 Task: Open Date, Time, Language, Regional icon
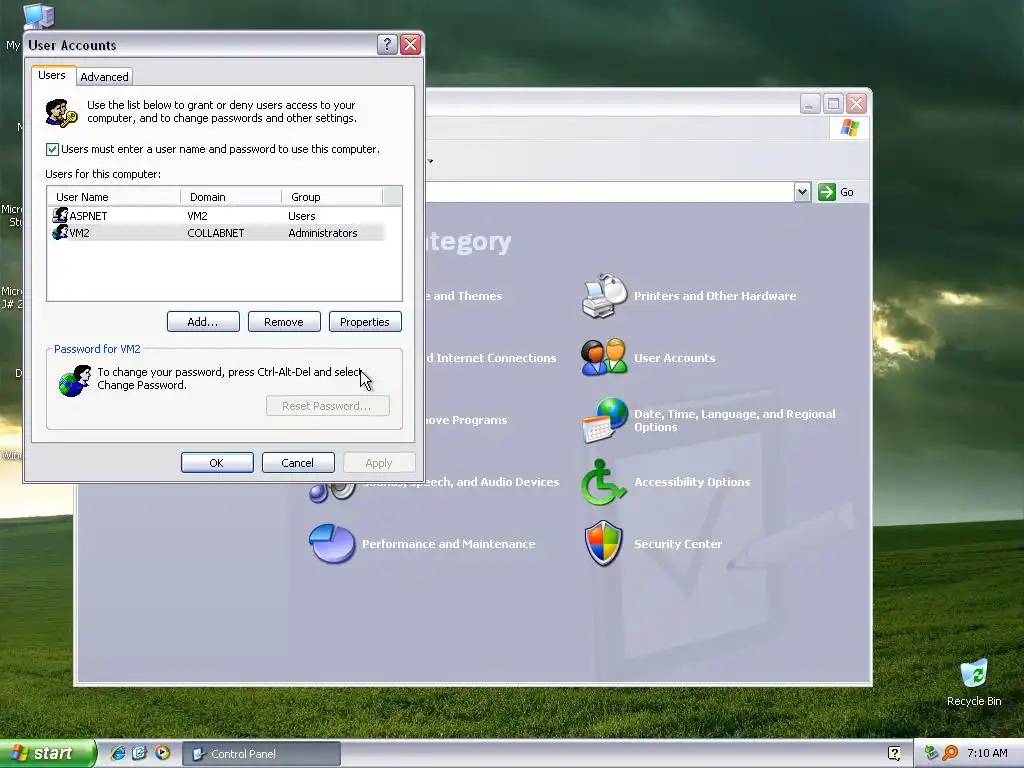click(604, 420)
